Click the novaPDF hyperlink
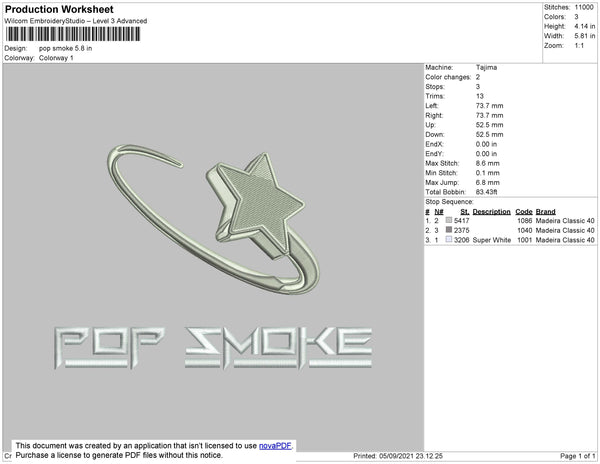 point(275,446)
